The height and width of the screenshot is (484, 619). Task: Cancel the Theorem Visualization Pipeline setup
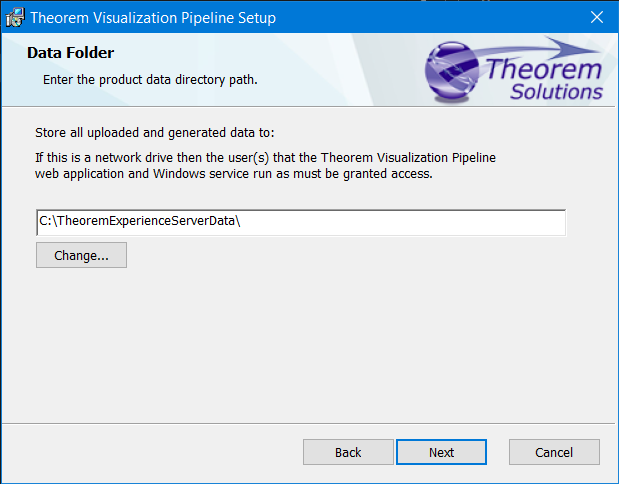(x=554, y=452)
